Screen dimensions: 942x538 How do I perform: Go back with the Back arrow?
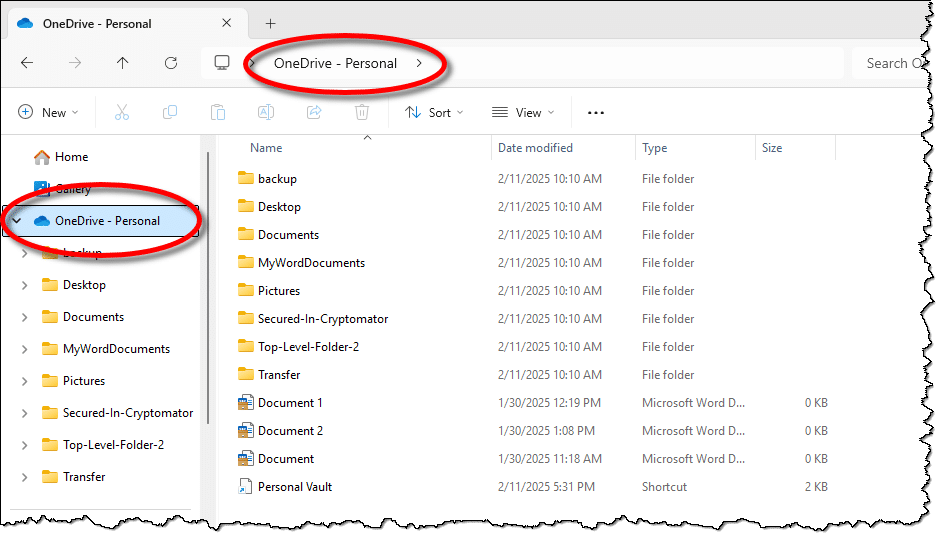[x=27, y=63]
